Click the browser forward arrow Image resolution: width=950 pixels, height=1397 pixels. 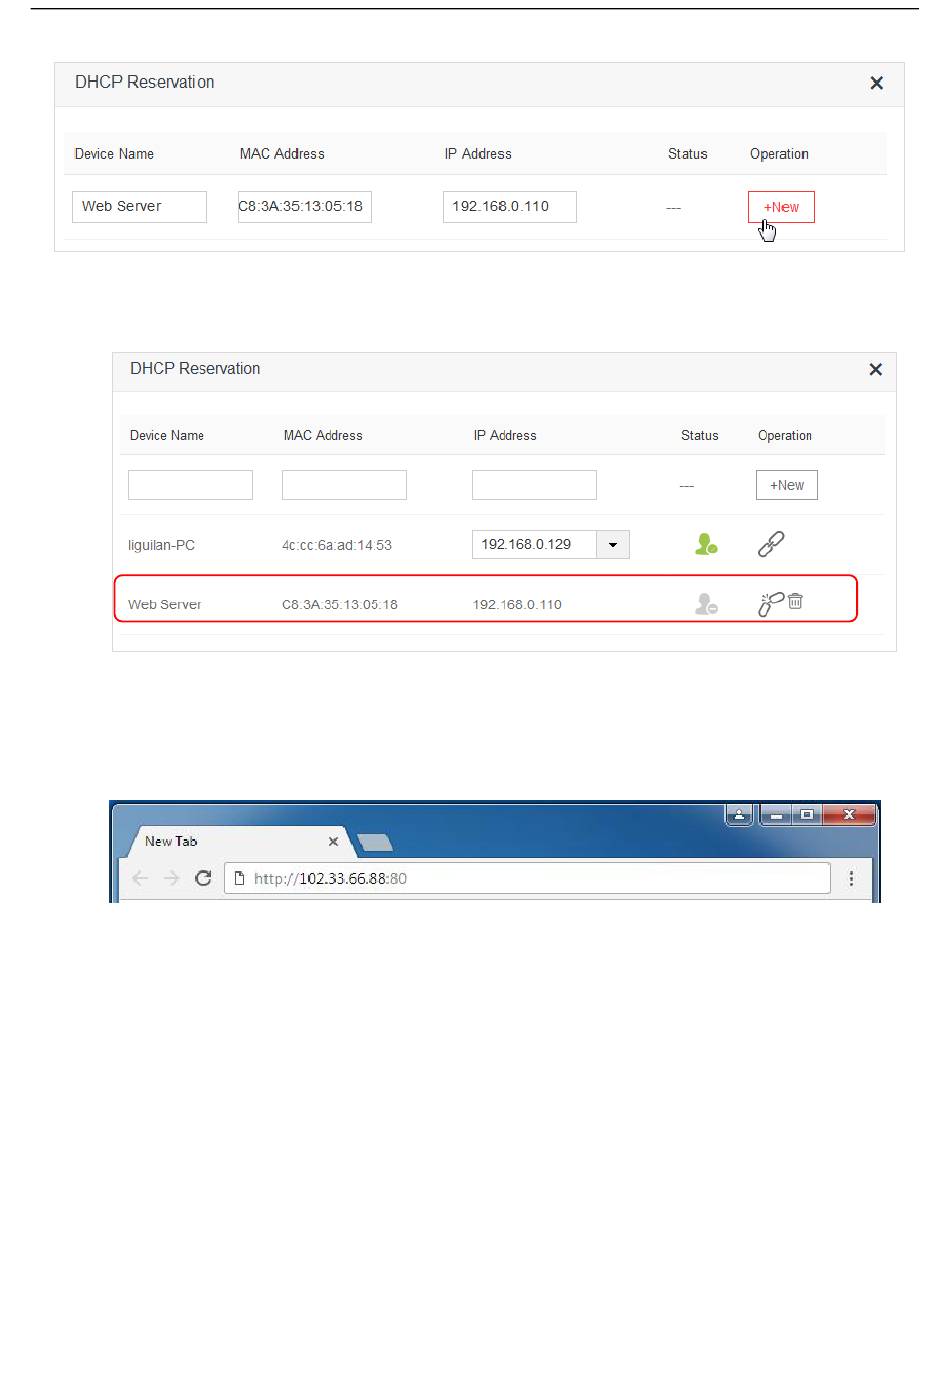pyautogui.click(x=171, y=878)
